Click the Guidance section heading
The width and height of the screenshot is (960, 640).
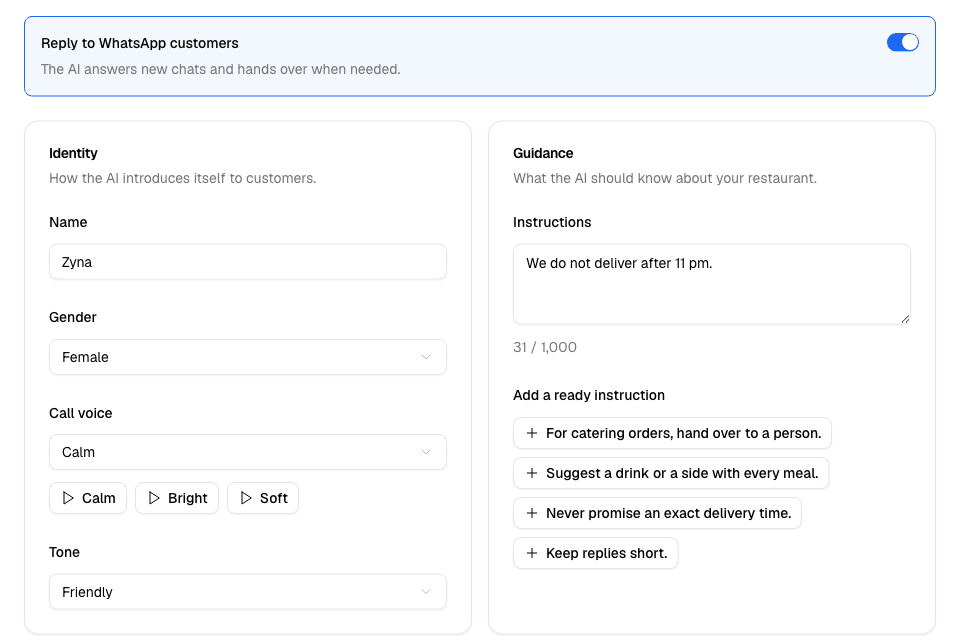click(x=543, y=153)
